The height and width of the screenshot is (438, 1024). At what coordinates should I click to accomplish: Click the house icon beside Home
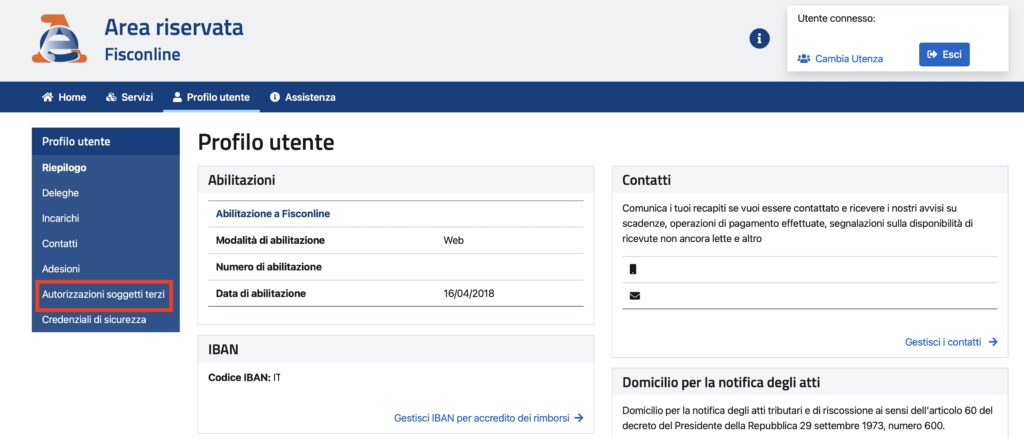(x=47, y=97)
